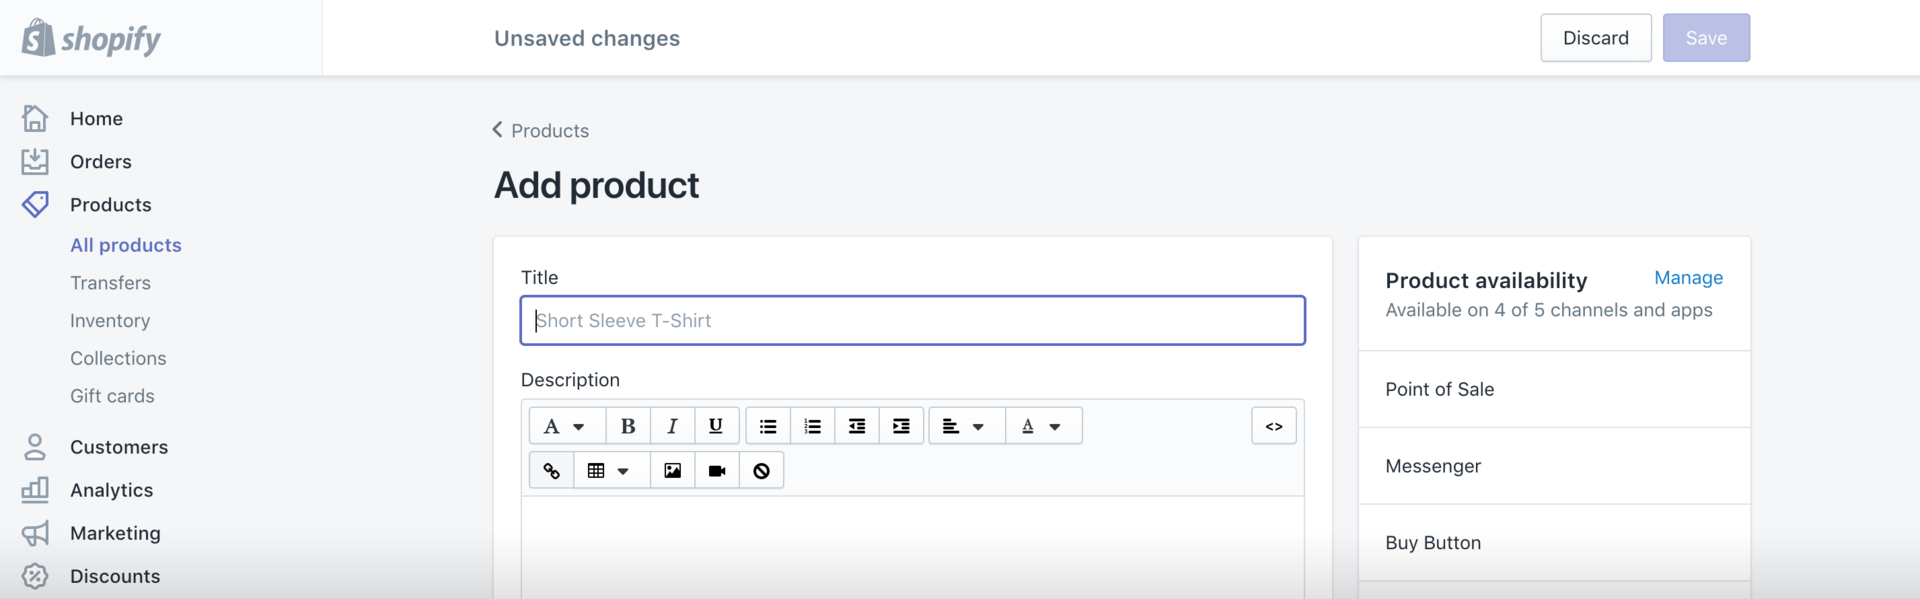Click the outdent icon

[857, 426]
